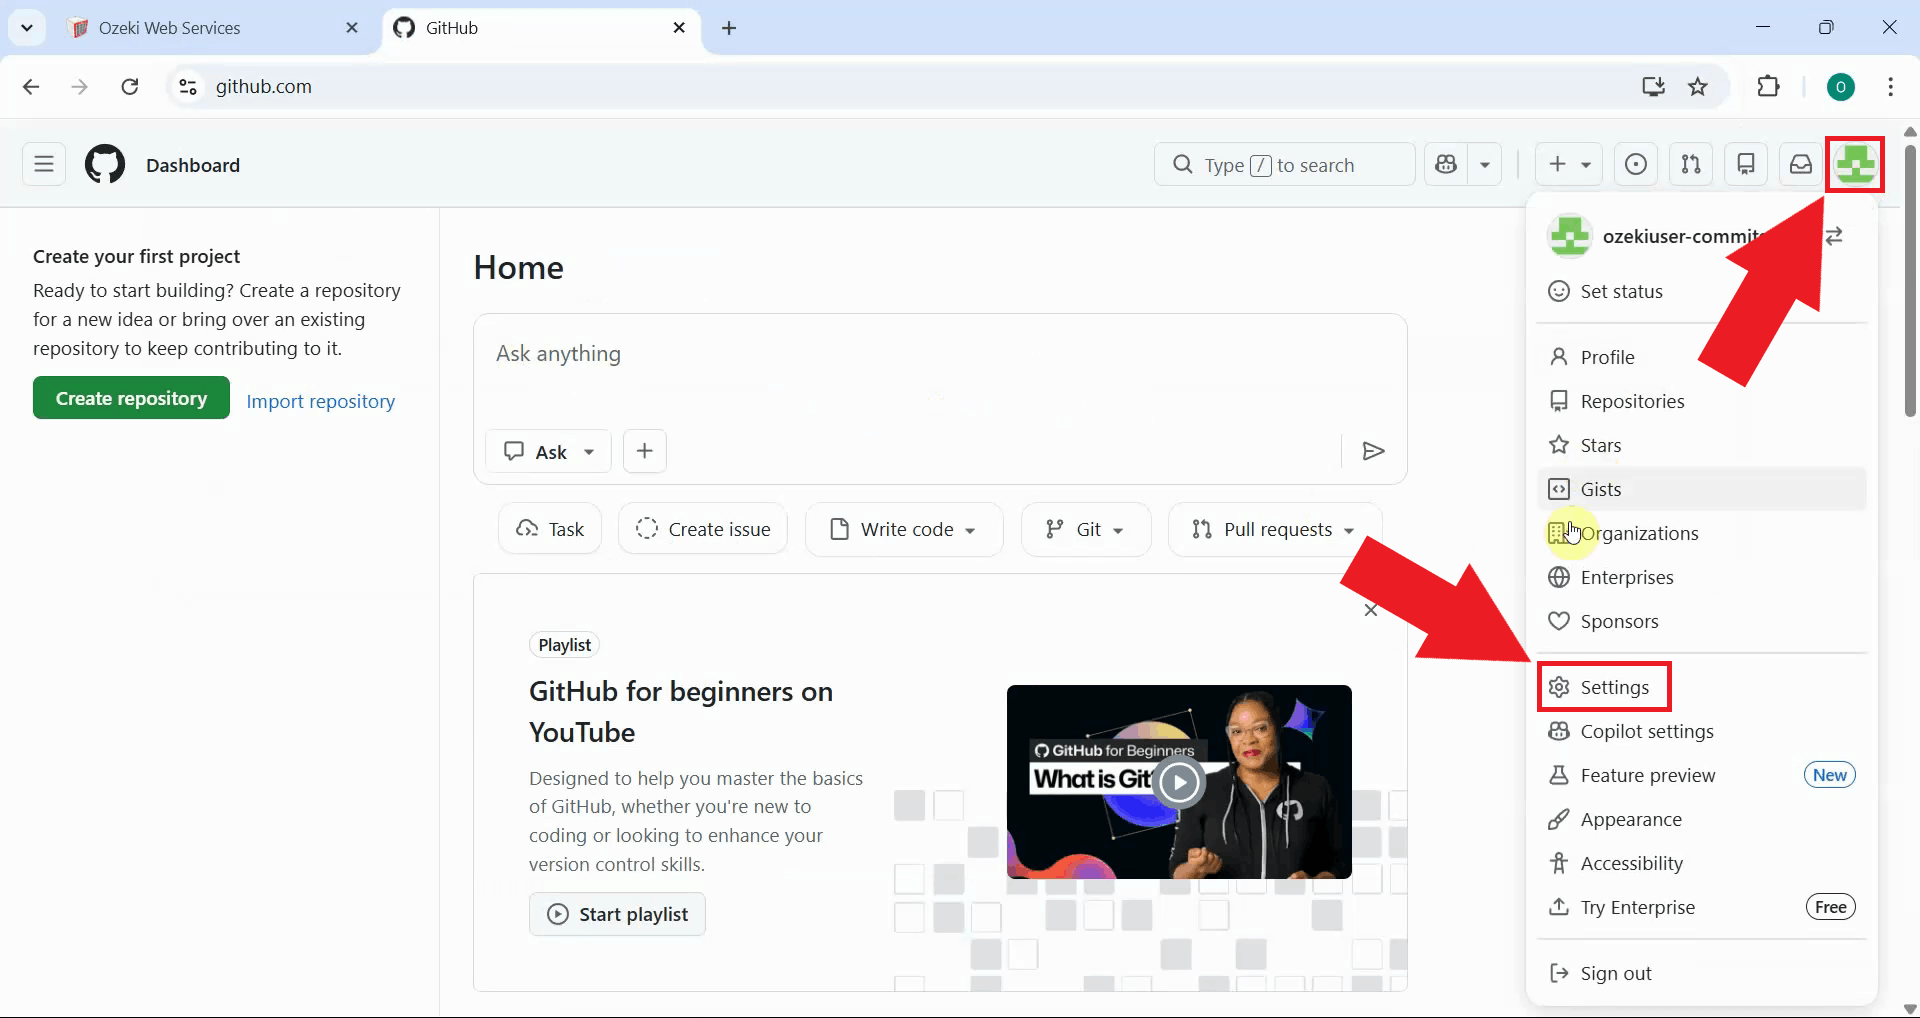
Task: Open the Issues icon in the header
Action: tap(1636, 164)
